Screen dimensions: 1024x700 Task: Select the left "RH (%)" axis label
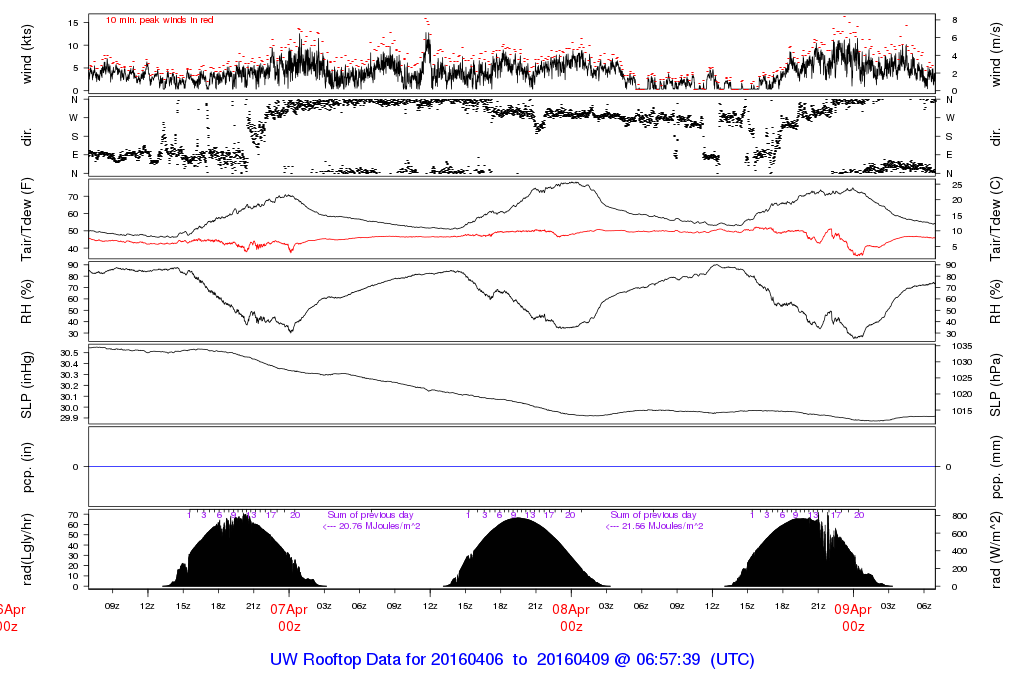tap(27, 301)
